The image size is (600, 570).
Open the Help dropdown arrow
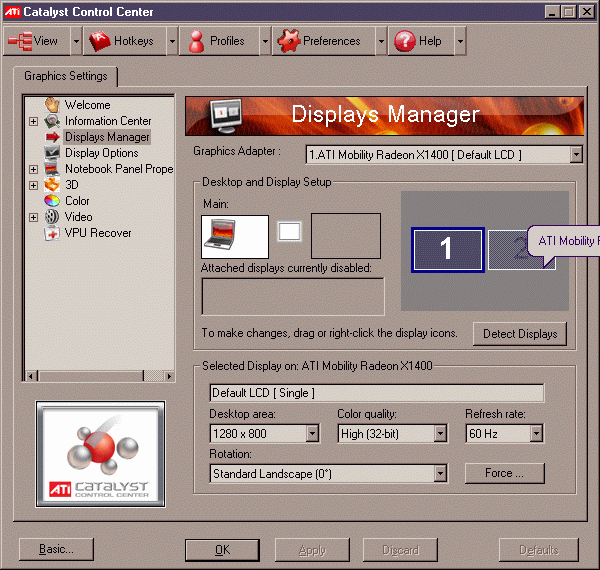tap(460, 41)
